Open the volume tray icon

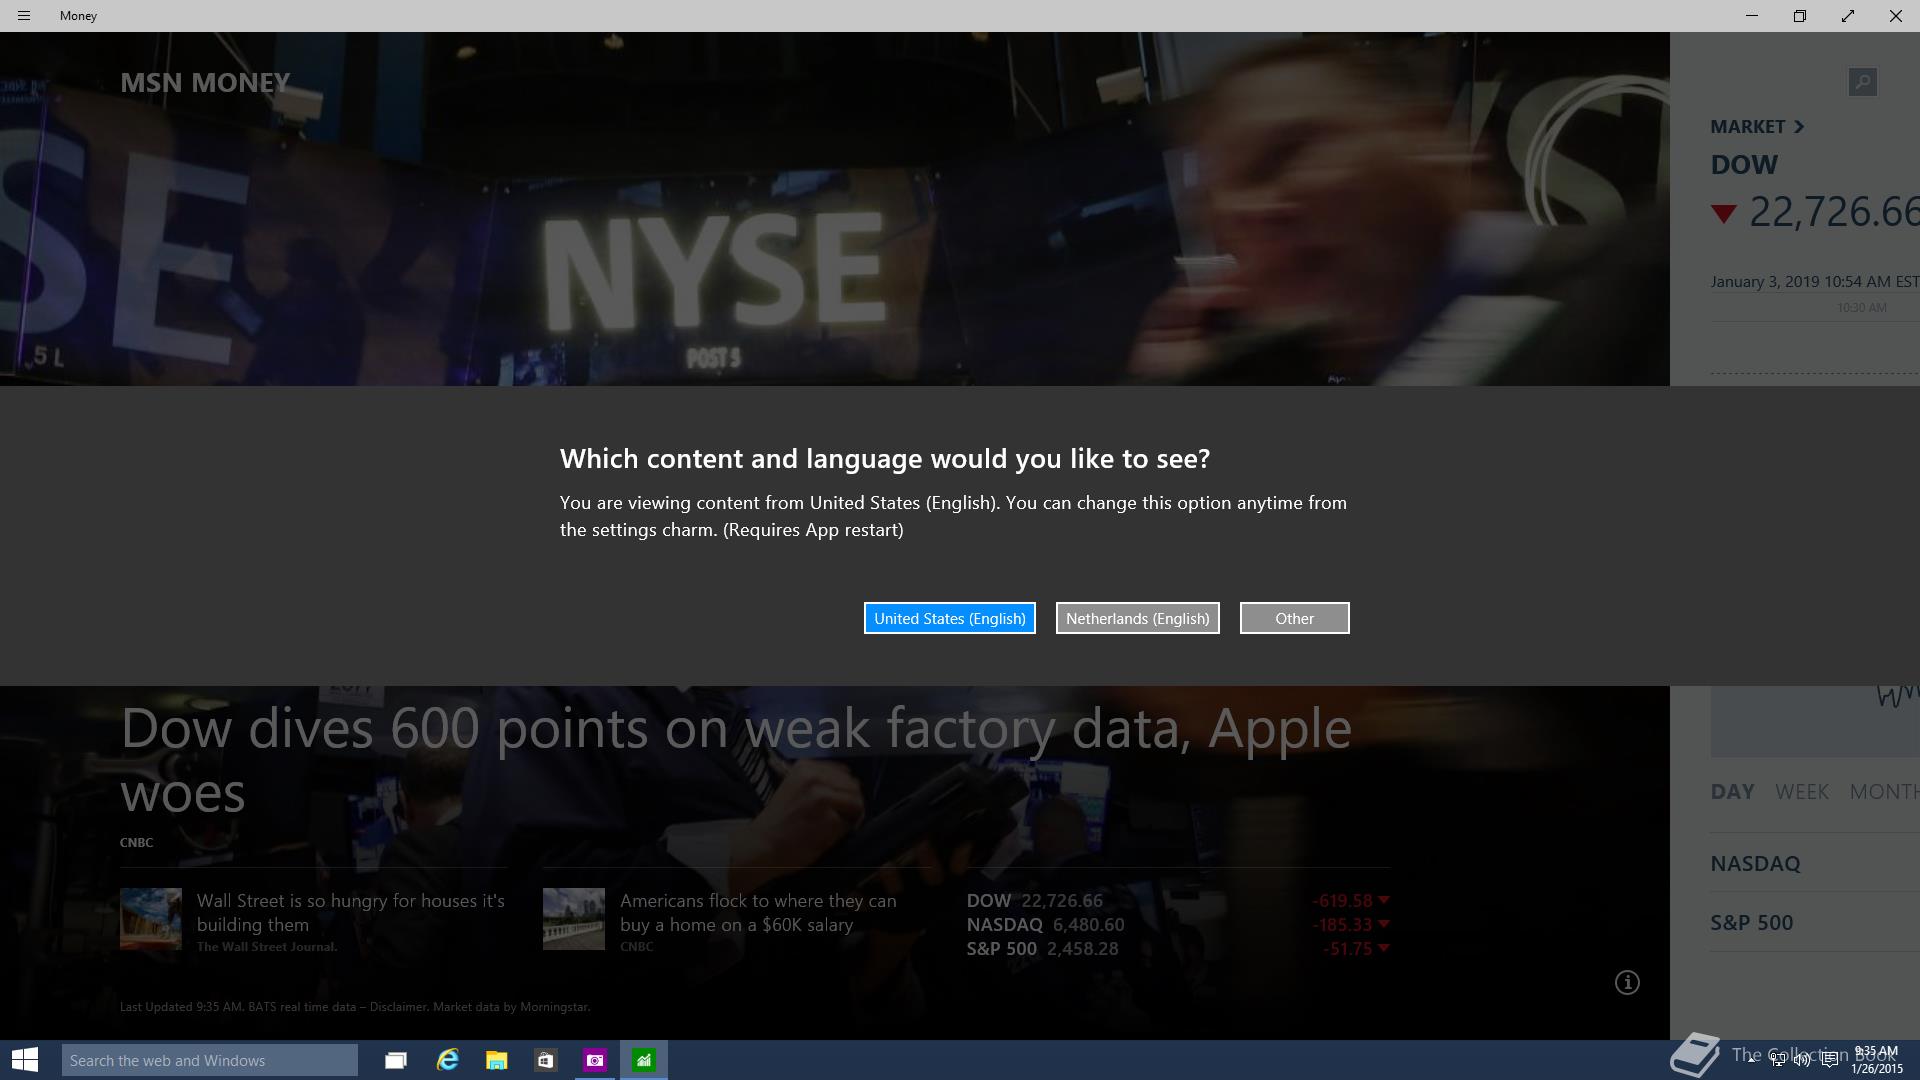pyautogui.click(x=1802, y=1060)
